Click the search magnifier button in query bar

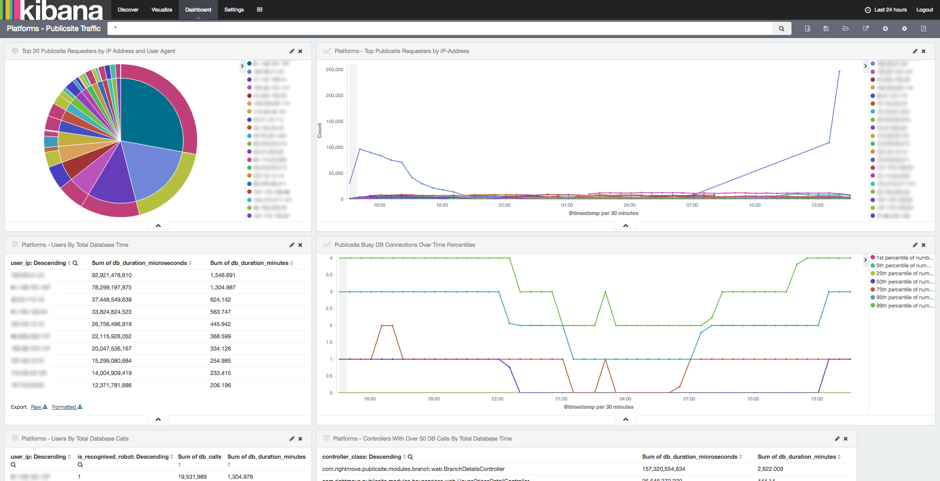781,28
